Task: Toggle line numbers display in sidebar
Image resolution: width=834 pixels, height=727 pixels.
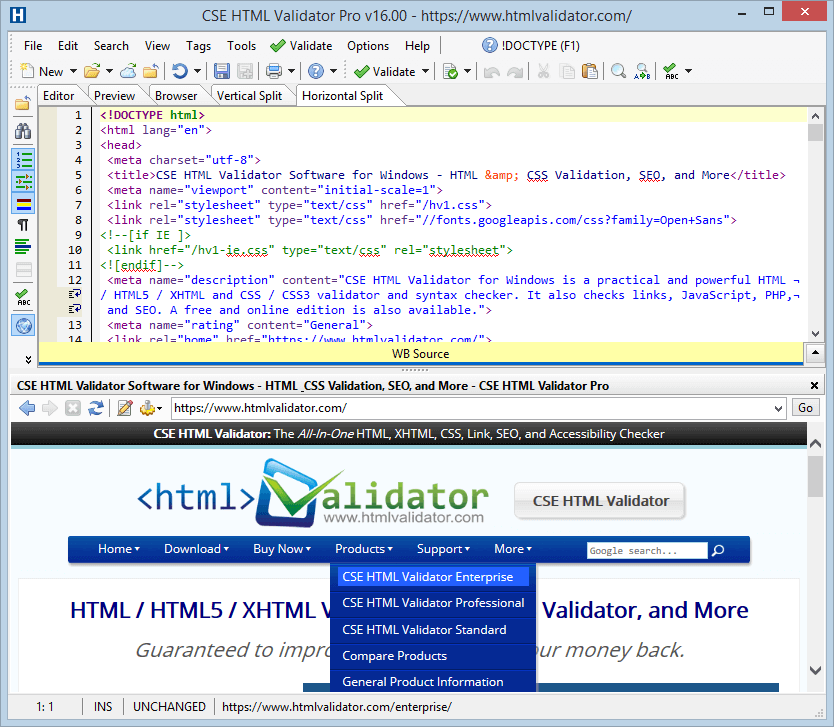Action: point(23,160)
